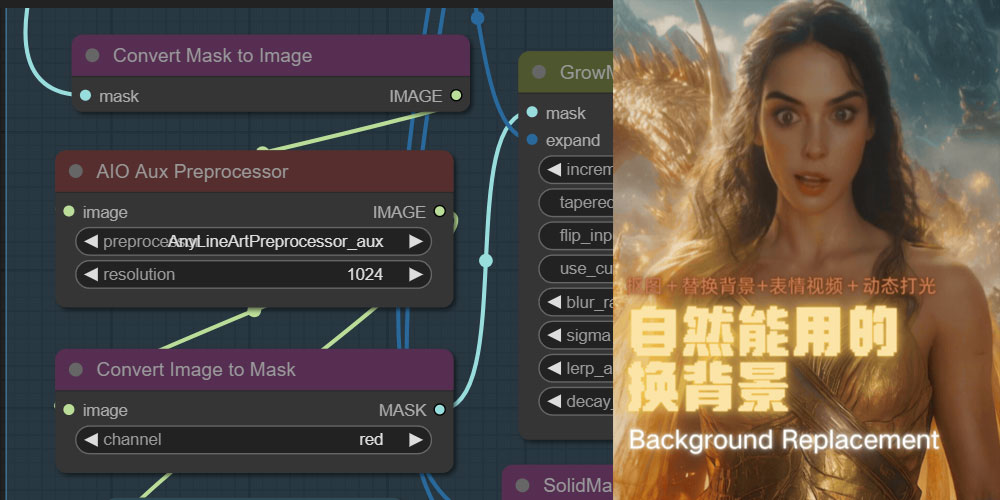Choose the previous channel with the left arrow
The width and height of the screenshot is (1000, 500).
point(91,440)
